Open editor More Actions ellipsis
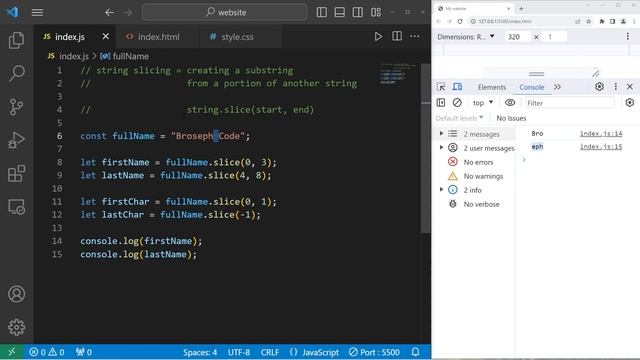640x360 pixels. click(415, 36)
